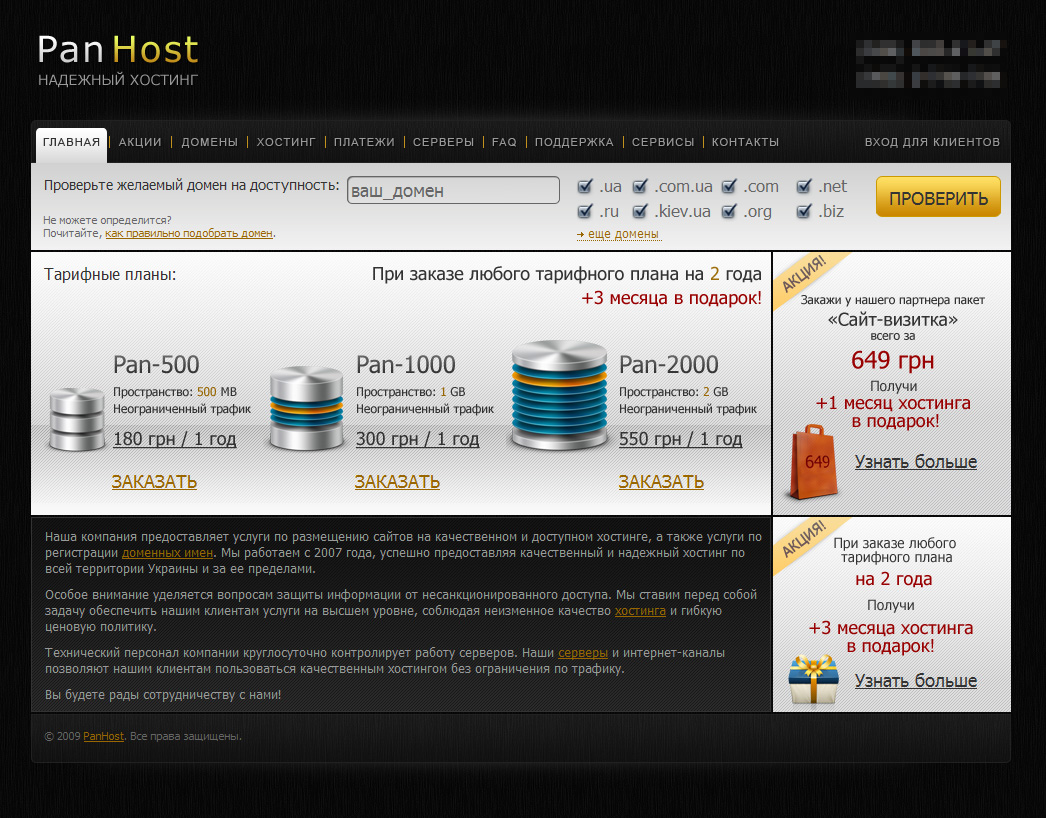
Task: Go to the АКЦИИ menu item
Action: pyautogui.click(x=140, y=142)
